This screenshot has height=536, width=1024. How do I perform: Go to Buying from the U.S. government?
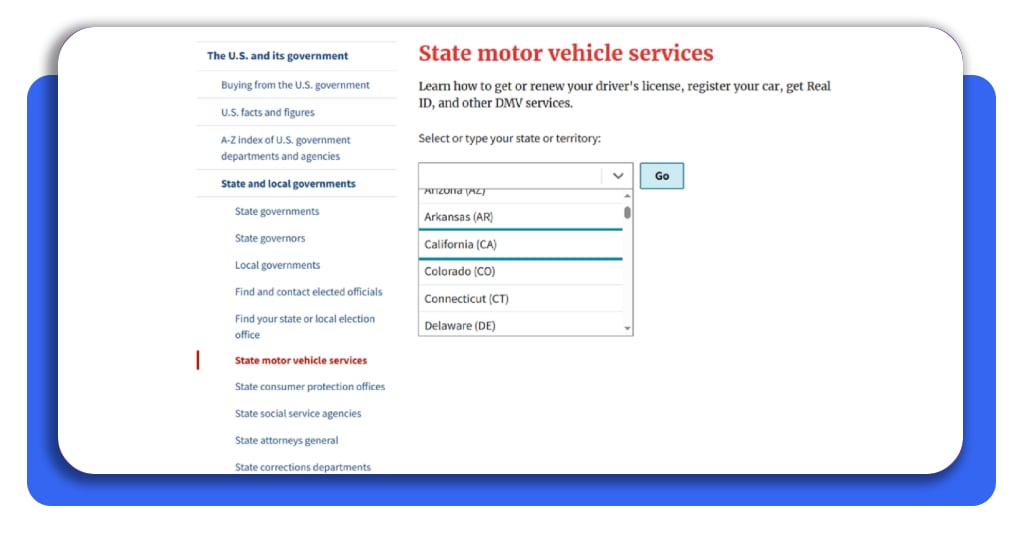pyautogui.click(x=295, y=85)
